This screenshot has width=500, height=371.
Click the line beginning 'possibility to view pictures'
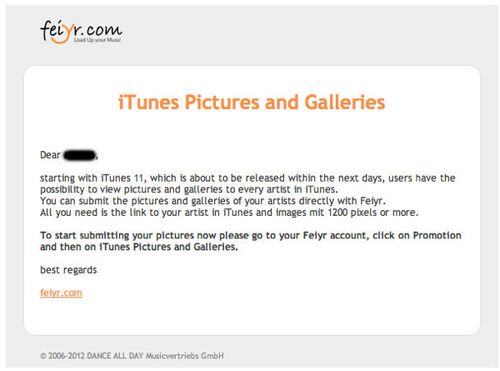pyautogui.click(x=189, y=190)
